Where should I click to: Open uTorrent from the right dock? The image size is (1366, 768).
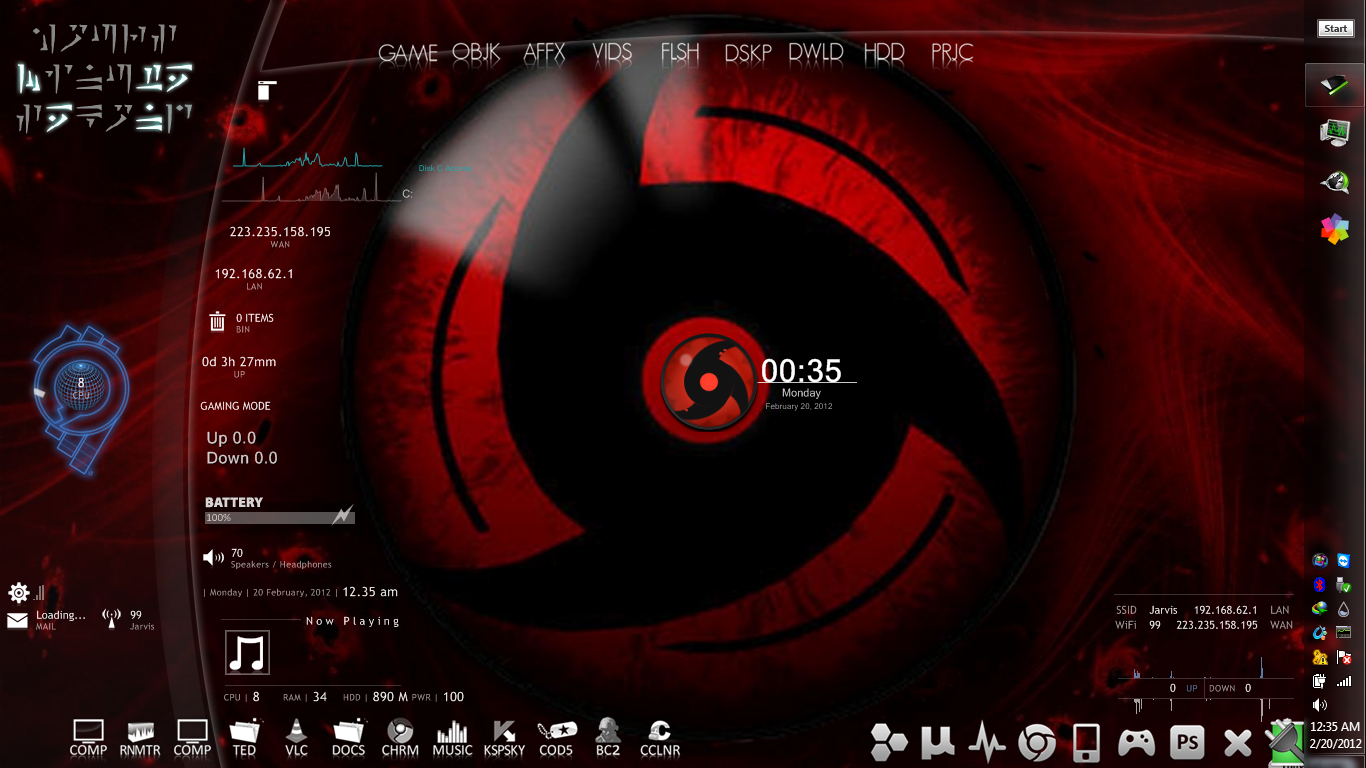pyautogui.click(x=939, y=742)
